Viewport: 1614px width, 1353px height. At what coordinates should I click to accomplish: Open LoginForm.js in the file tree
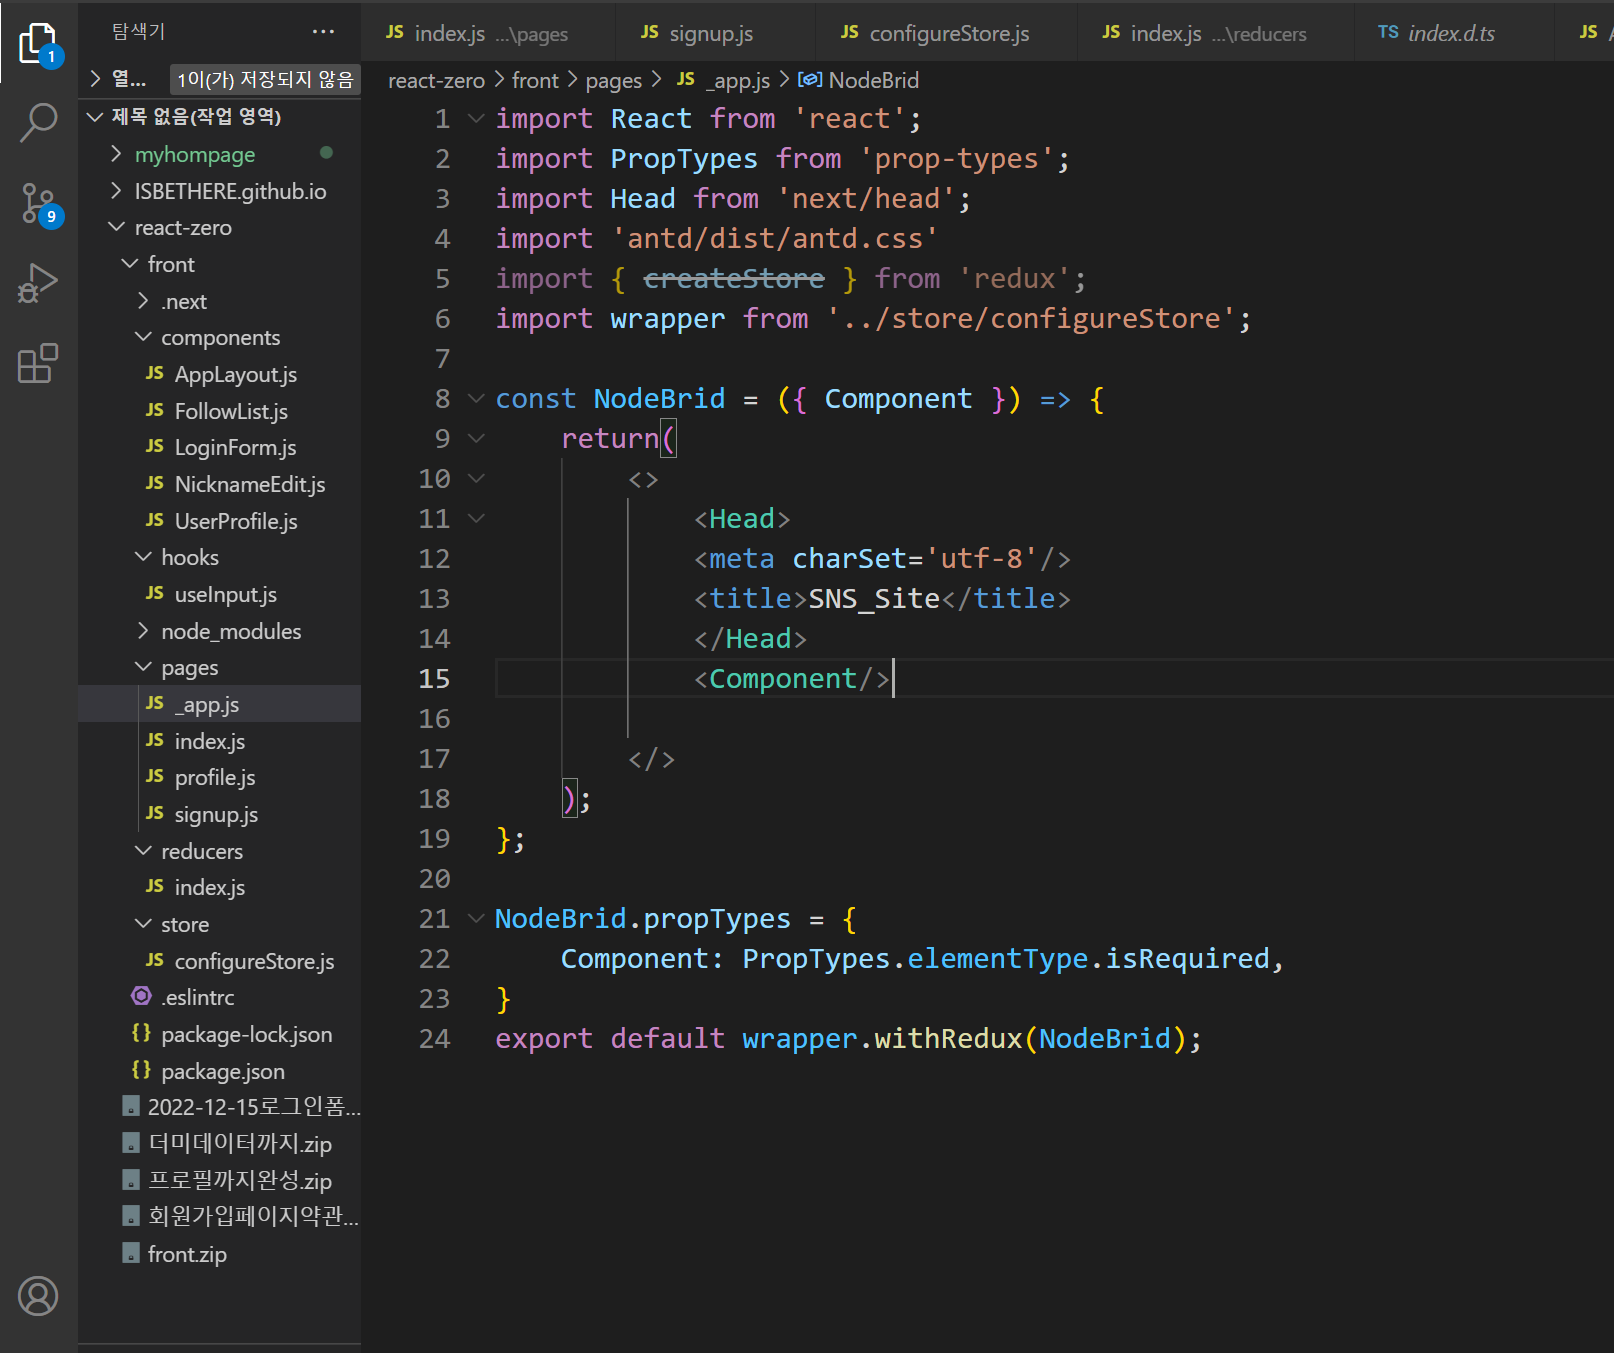pyautogui.click(x=235, y=448)
